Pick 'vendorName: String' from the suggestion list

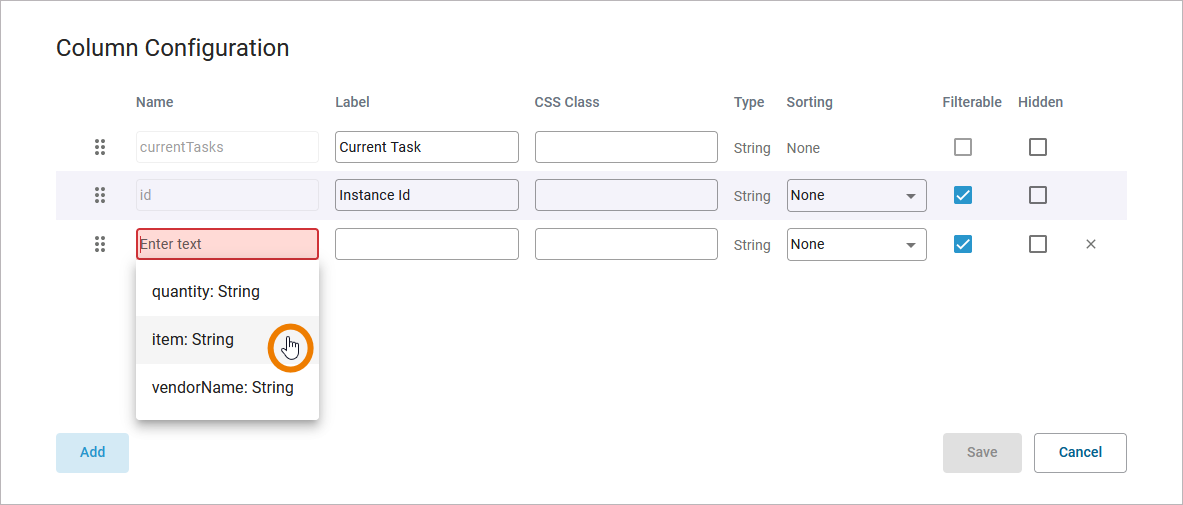click(x=223, y=388)
